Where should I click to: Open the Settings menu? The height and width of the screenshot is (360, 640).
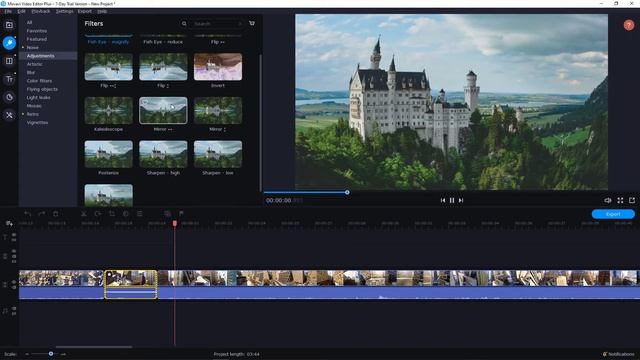click(x=64, y=11)
